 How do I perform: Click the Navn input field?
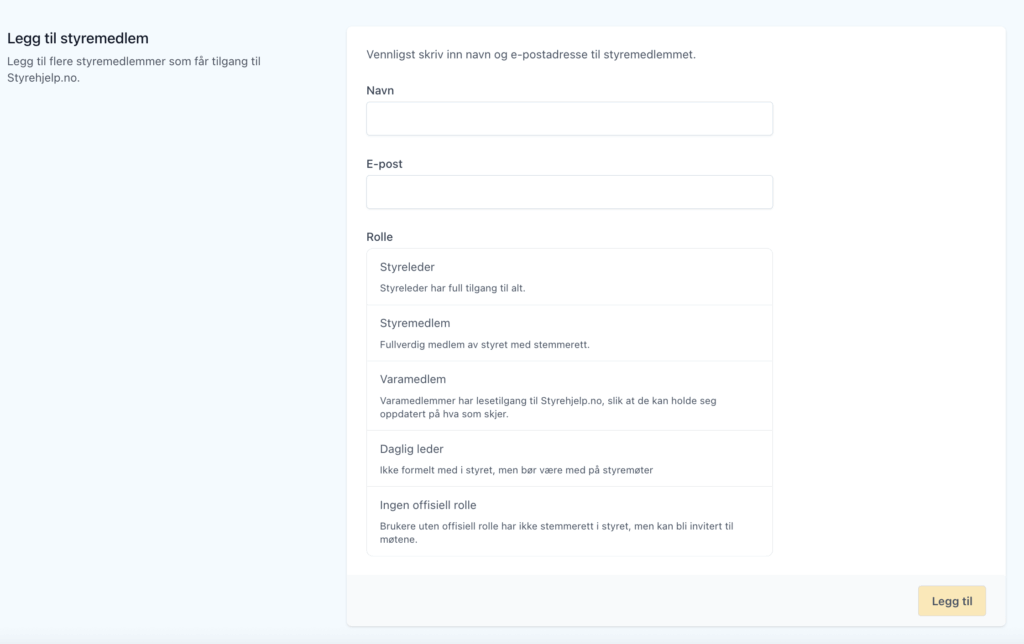tap(569, 118)
